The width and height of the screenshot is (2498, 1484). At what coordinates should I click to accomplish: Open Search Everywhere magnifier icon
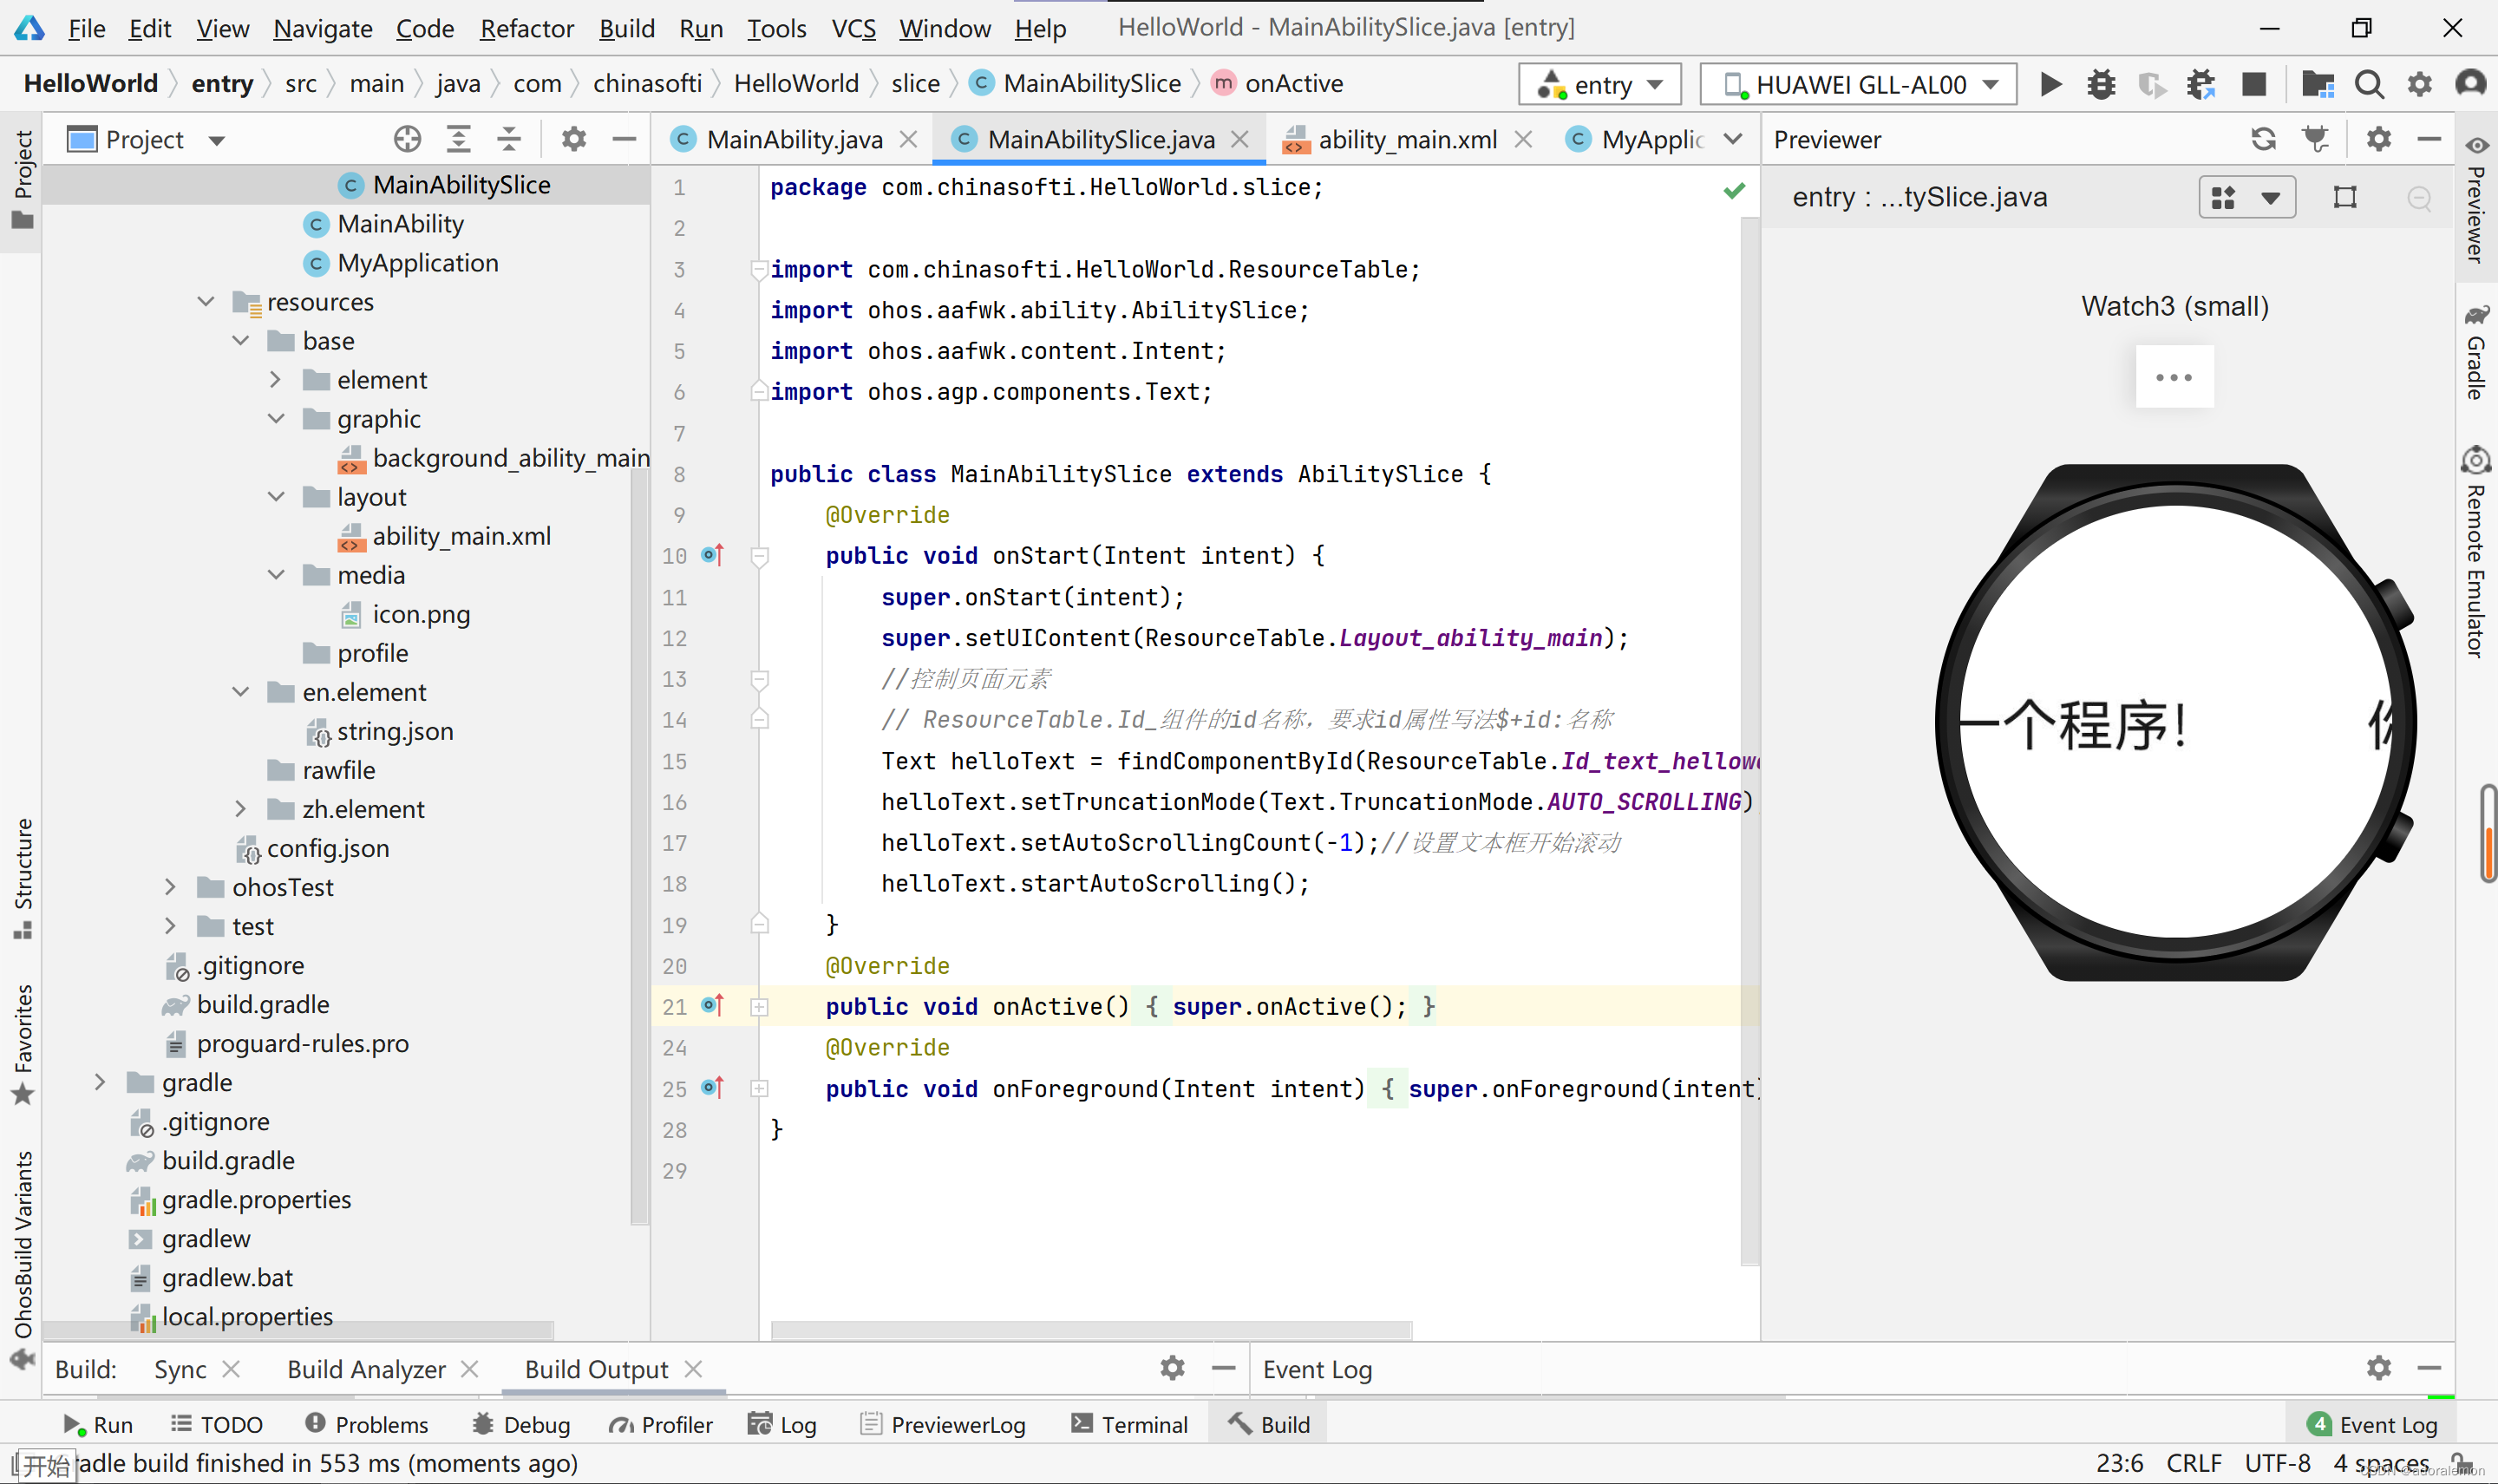2368,84
